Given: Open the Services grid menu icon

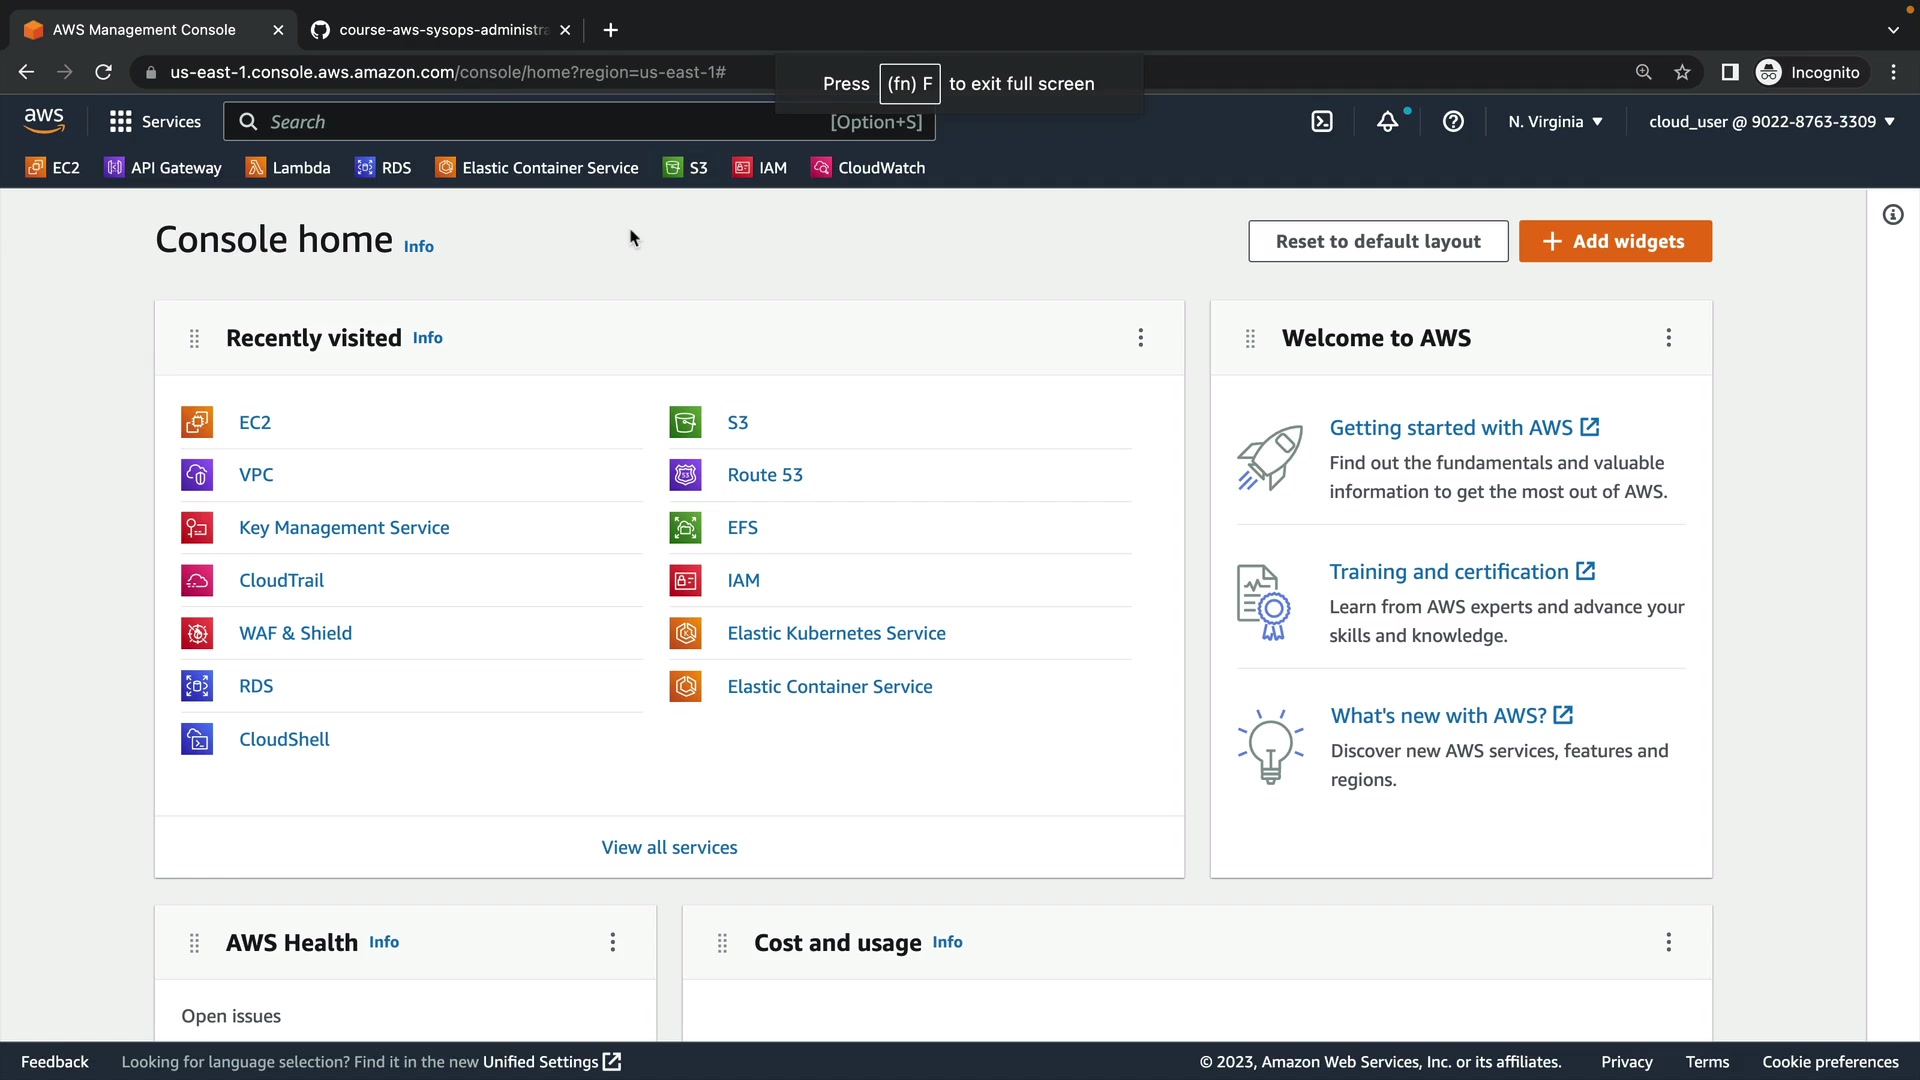Looking at the screenshot, I should [x=121, y=122].
